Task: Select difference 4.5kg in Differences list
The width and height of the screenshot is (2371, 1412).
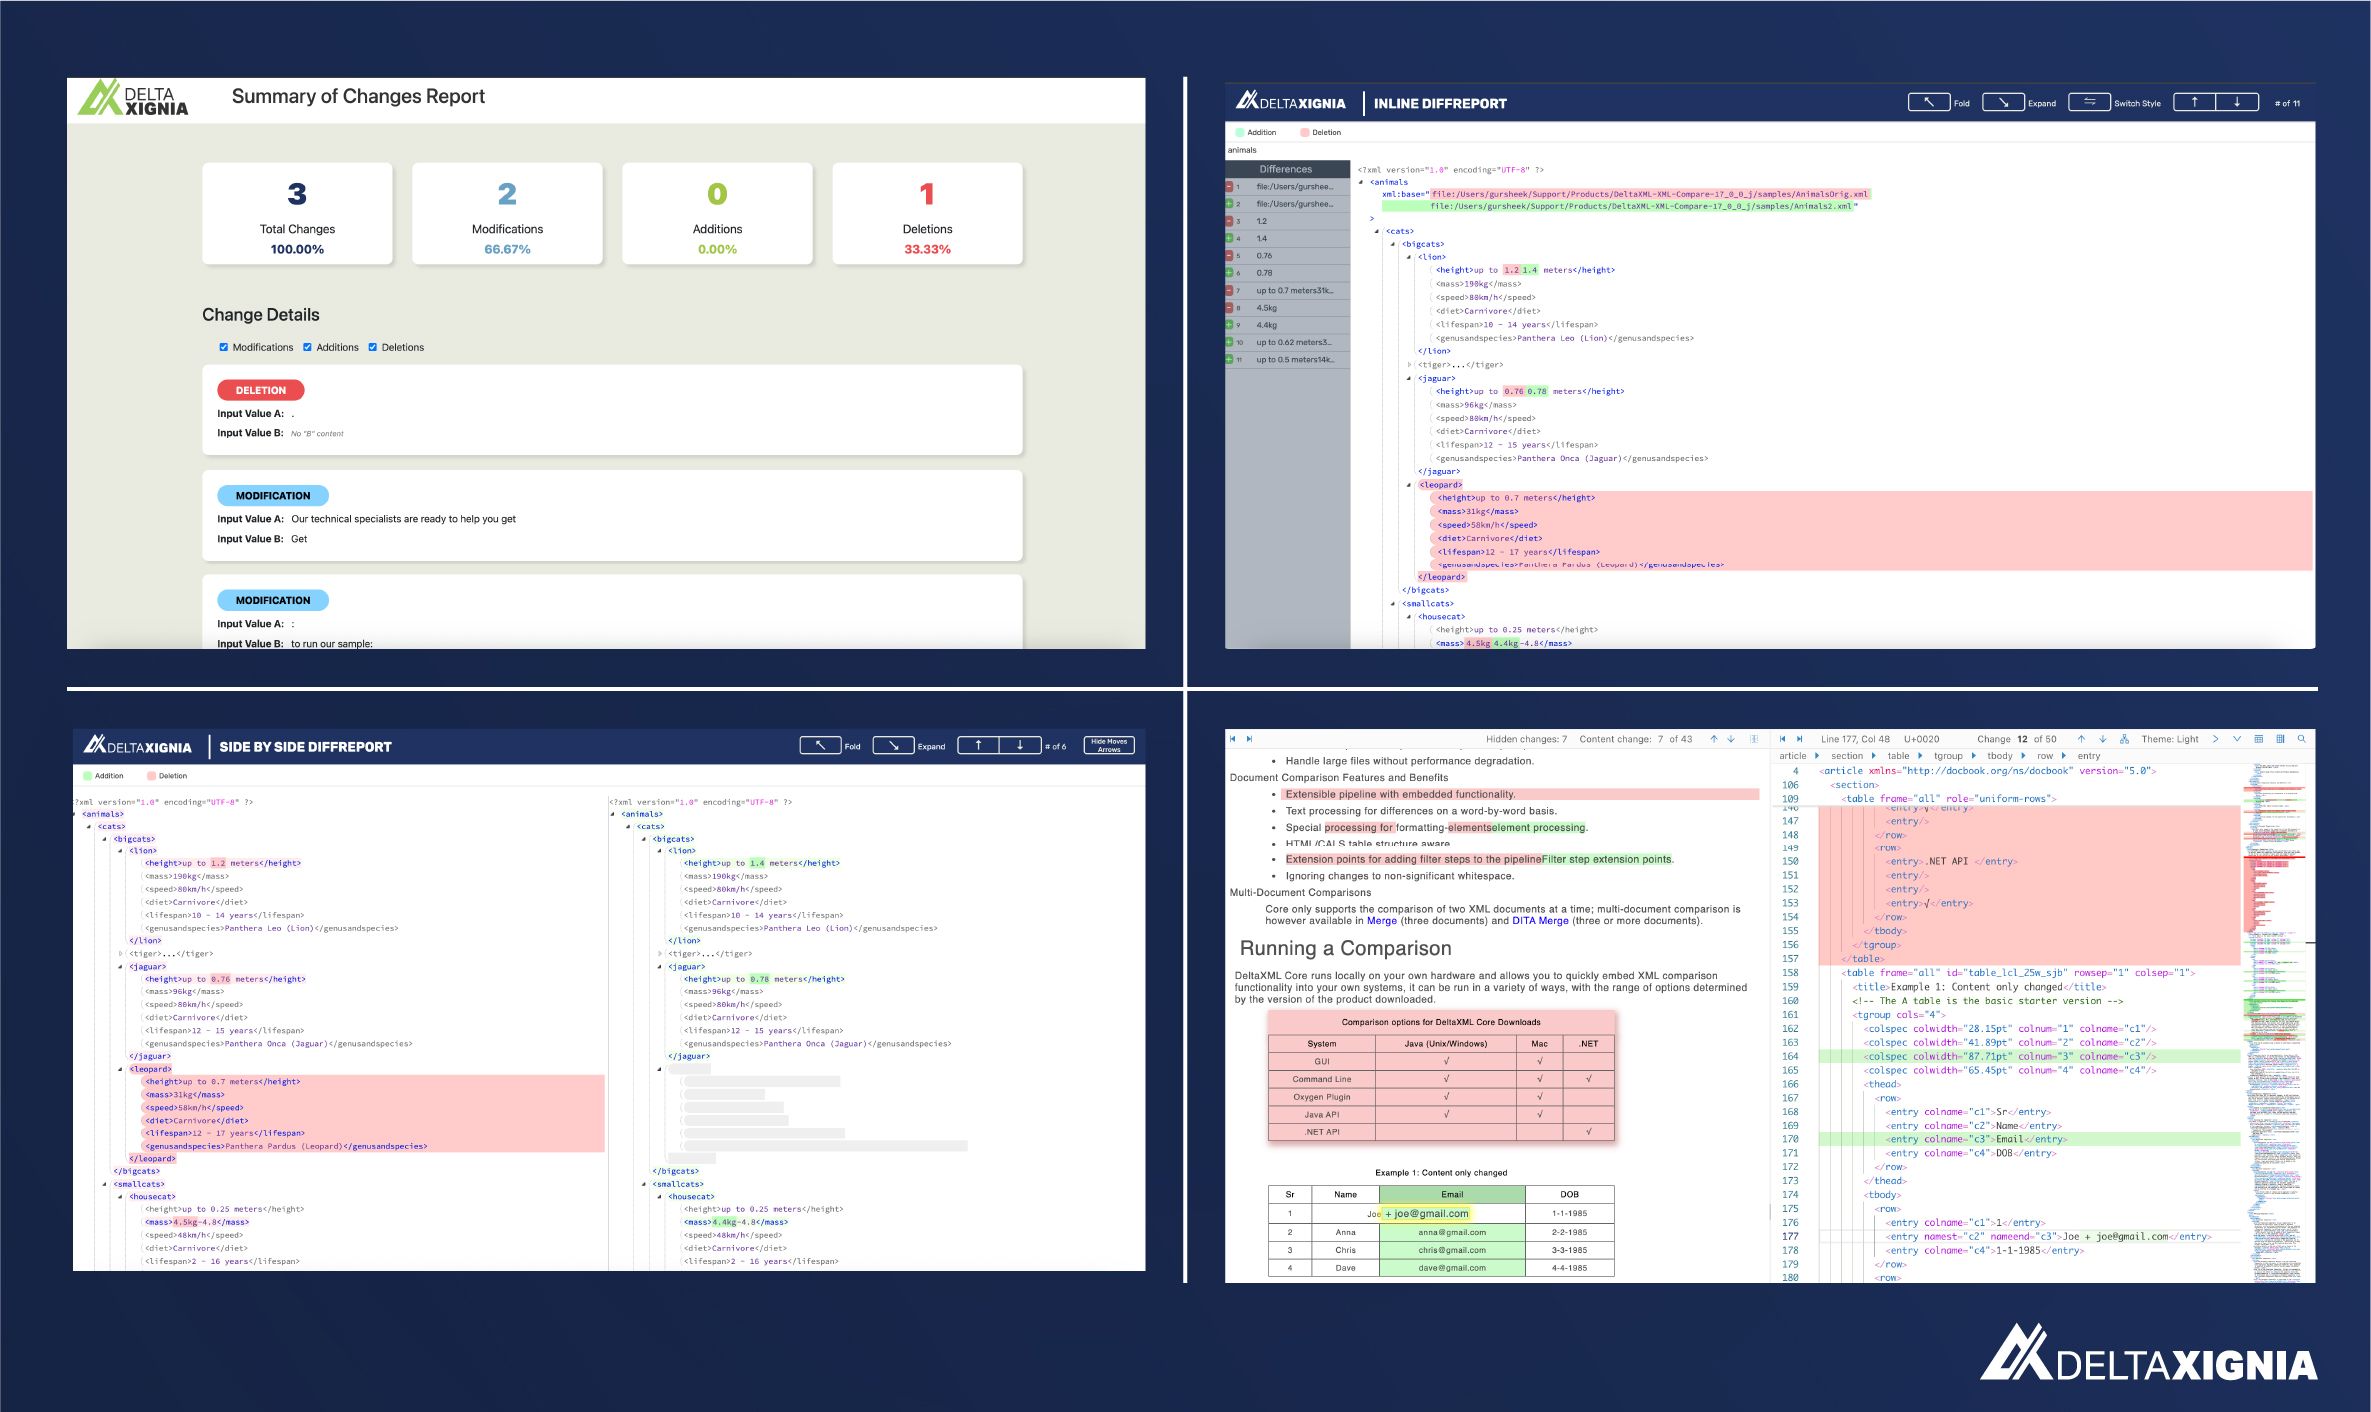Action: tap(1266, 308)
